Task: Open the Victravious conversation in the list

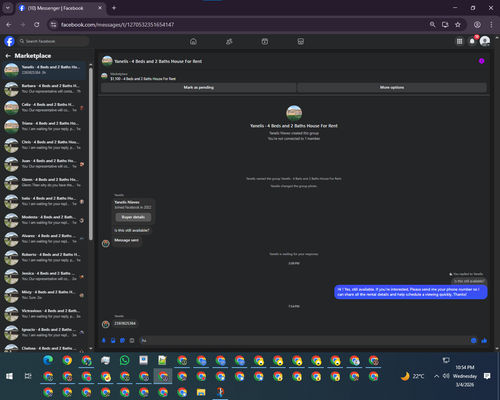Action: tap(44, 314)
